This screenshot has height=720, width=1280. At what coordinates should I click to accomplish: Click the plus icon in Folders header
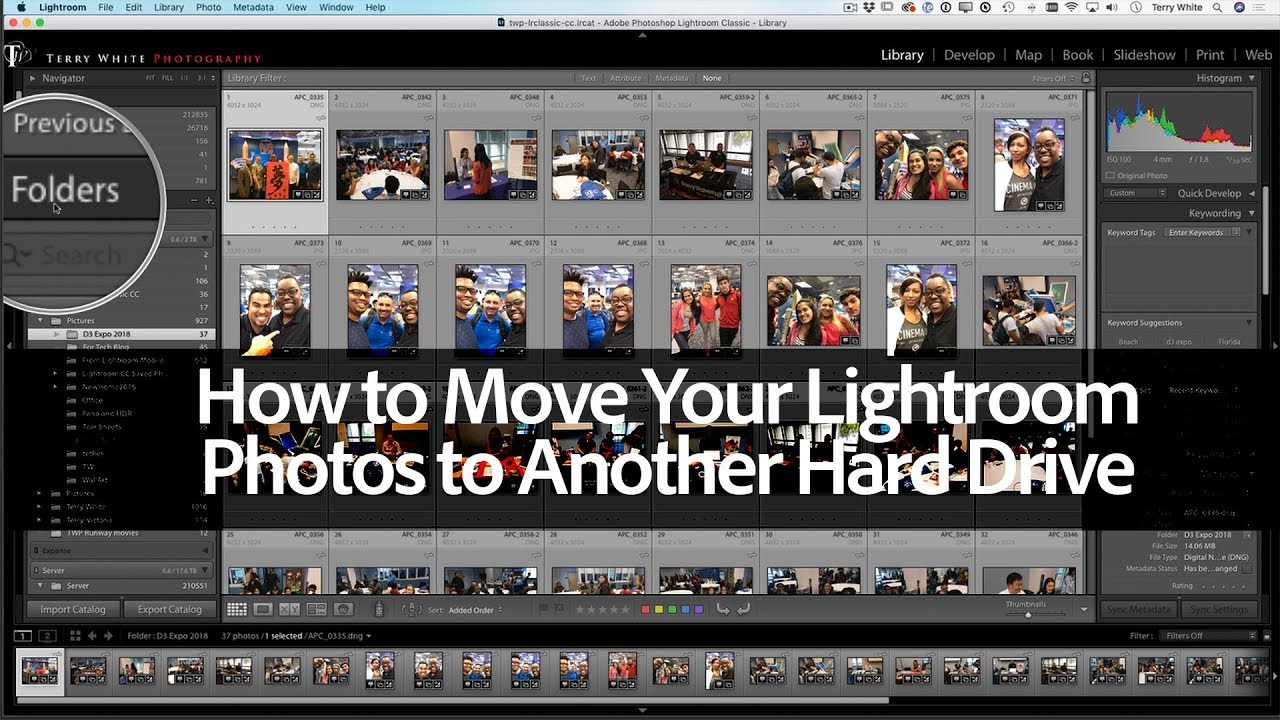(209, 201)
